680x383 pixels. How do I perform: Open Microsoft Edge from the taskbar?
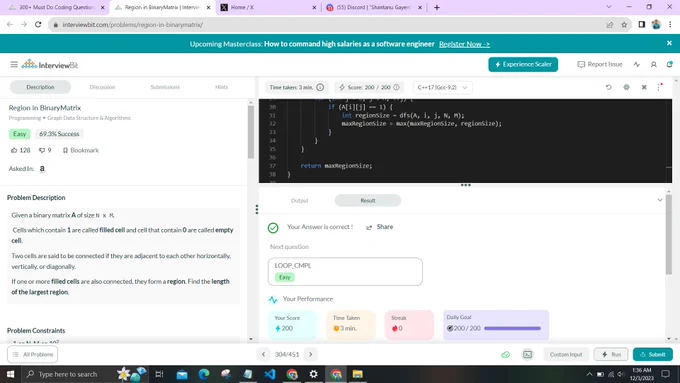coord(203,374)
